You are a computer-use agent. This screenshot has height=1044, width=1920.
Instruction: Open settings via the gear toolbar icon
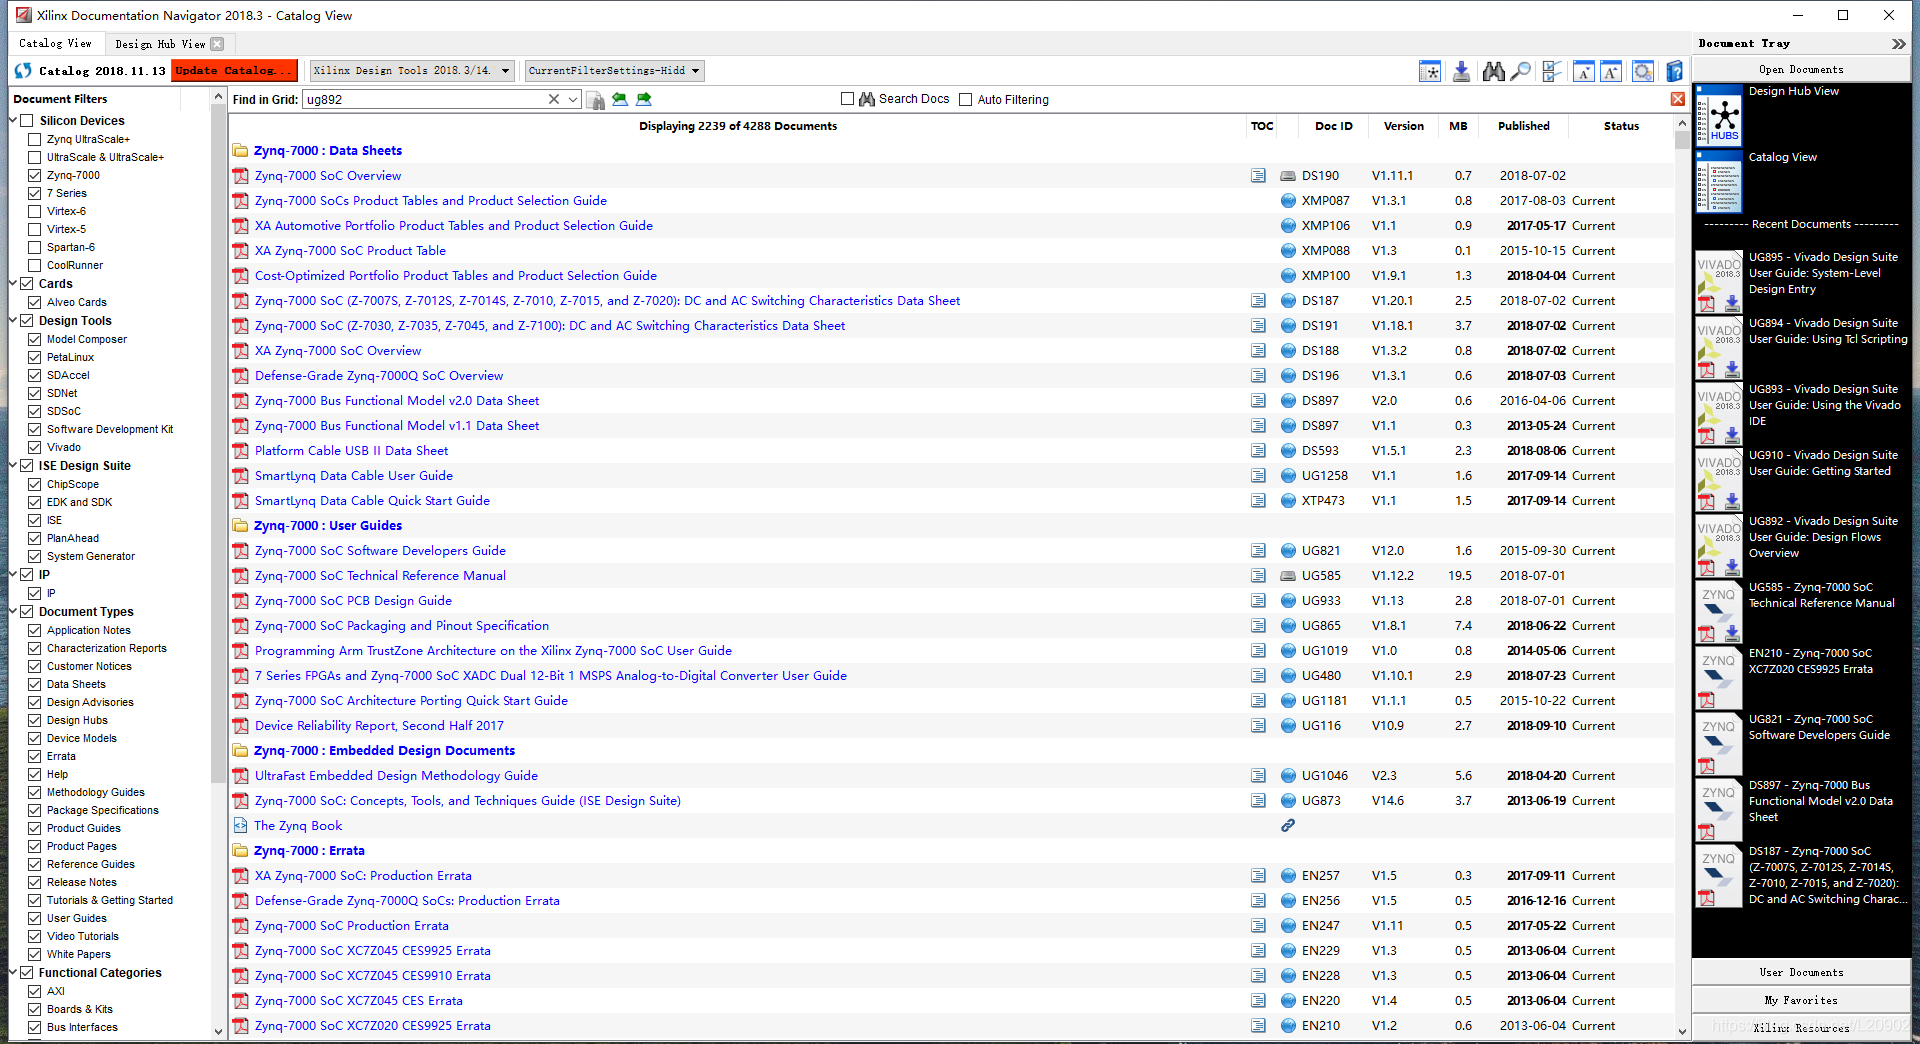[x=1642, y=71]
